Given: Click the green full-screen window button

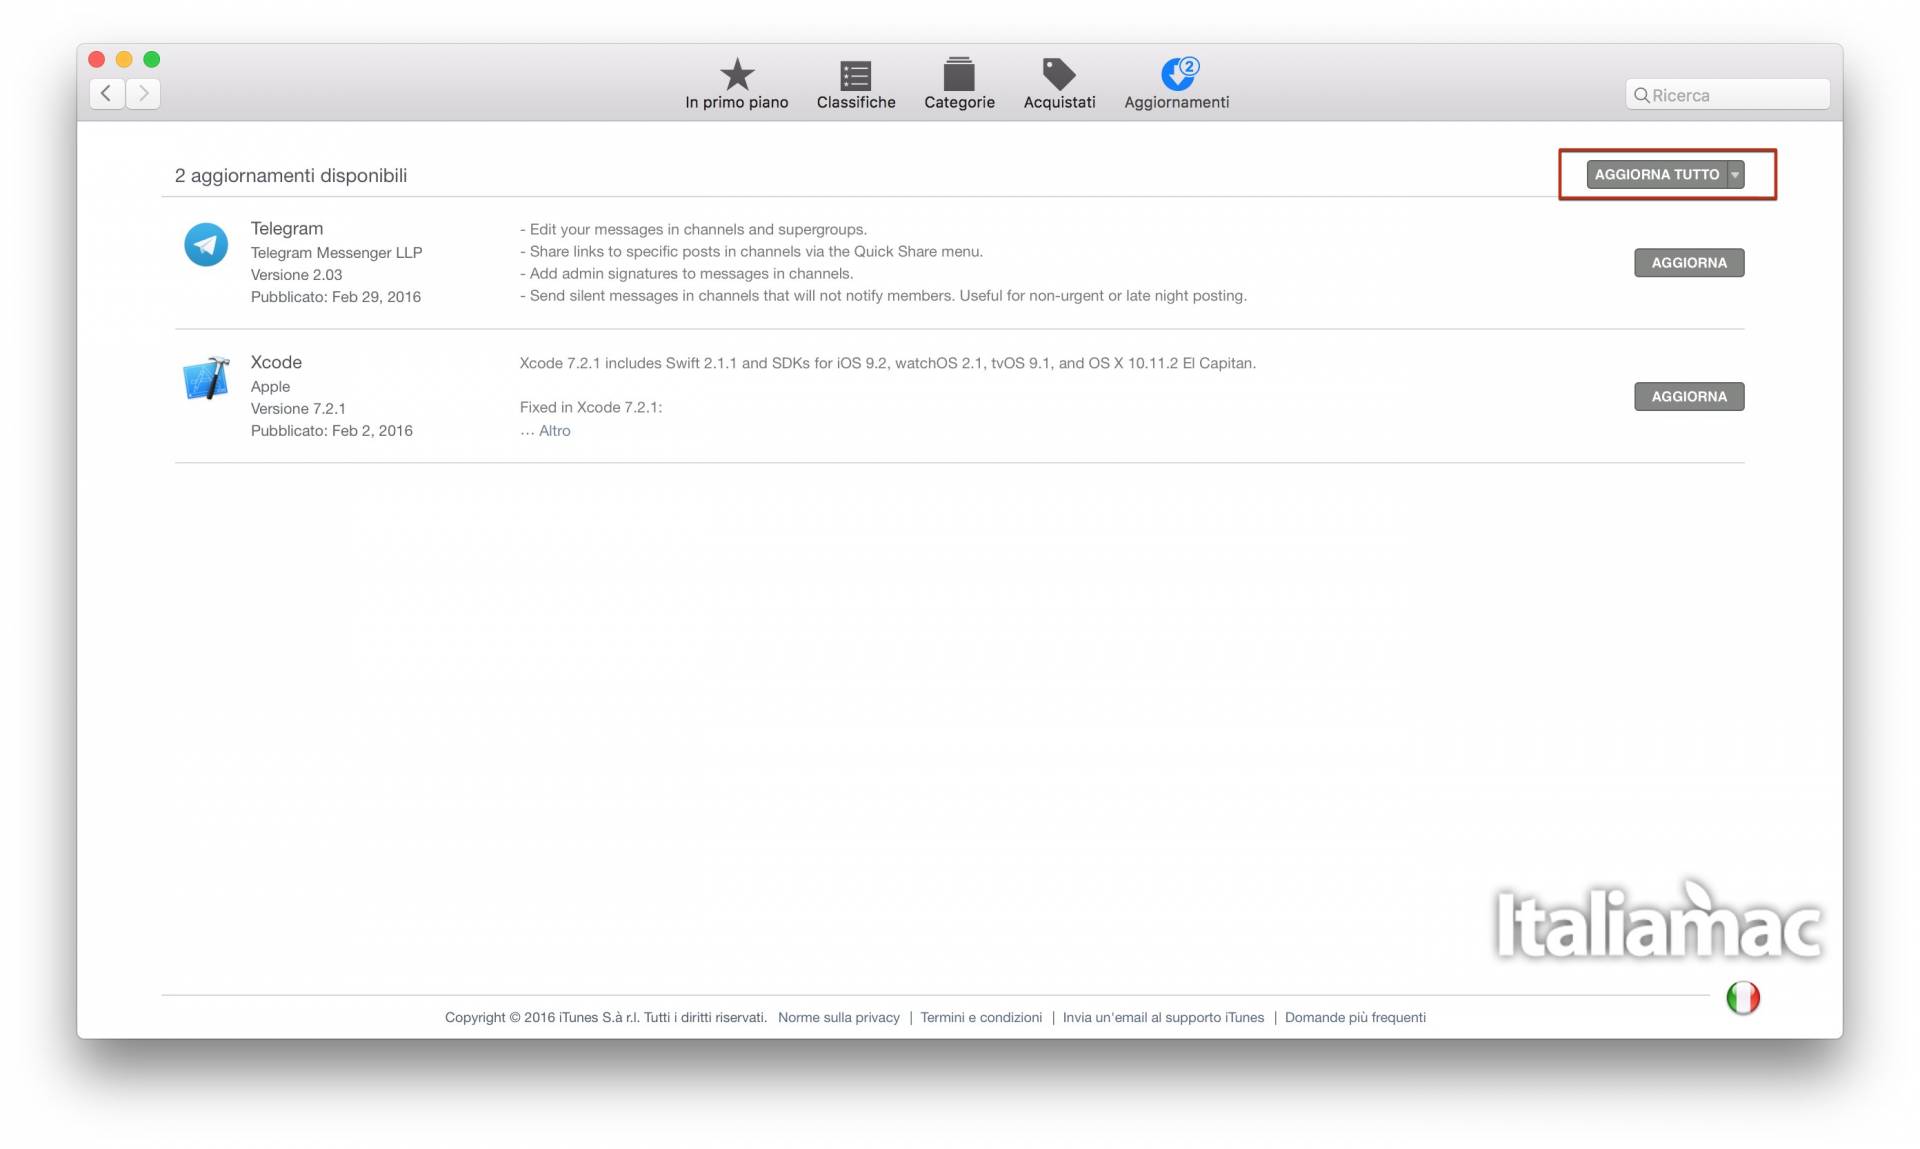Looking at the screenshot, I should tap(152, 59).
